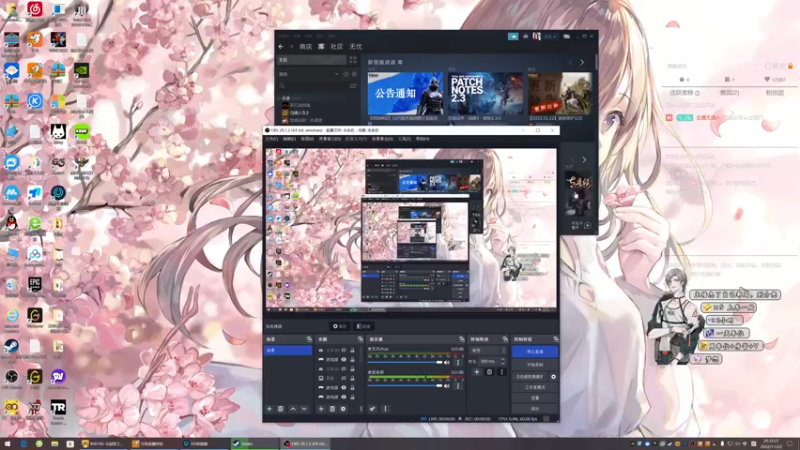Adjust desktop audio volume slider
This screenshot has width=800, height=450.
click(405, 386)
